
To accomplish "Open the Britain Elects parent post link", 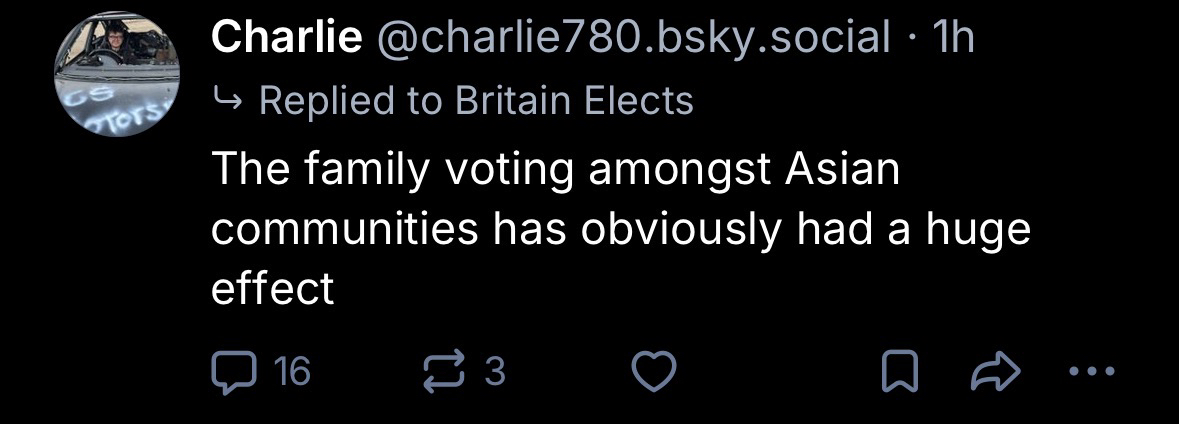I will [573, 100].
